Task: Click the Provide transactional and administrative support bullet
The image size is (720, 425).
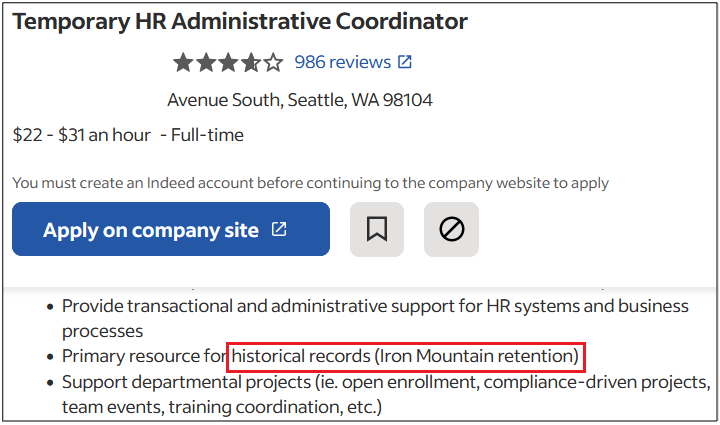Action: [x=375, y=318]
